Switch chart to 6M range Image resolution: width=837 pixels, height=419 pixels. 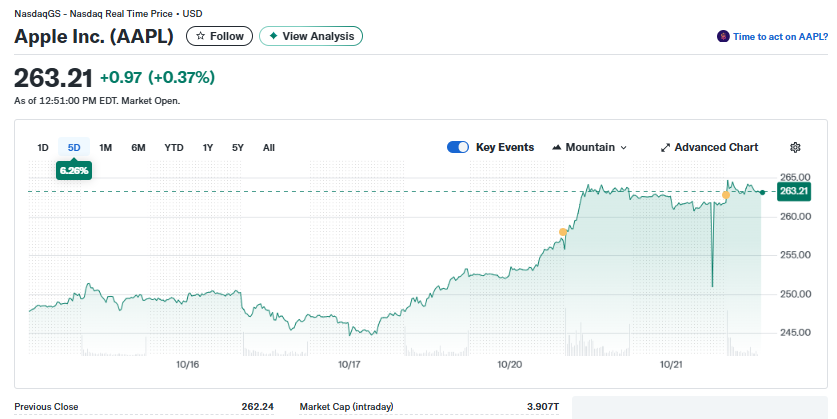point(138,148)
